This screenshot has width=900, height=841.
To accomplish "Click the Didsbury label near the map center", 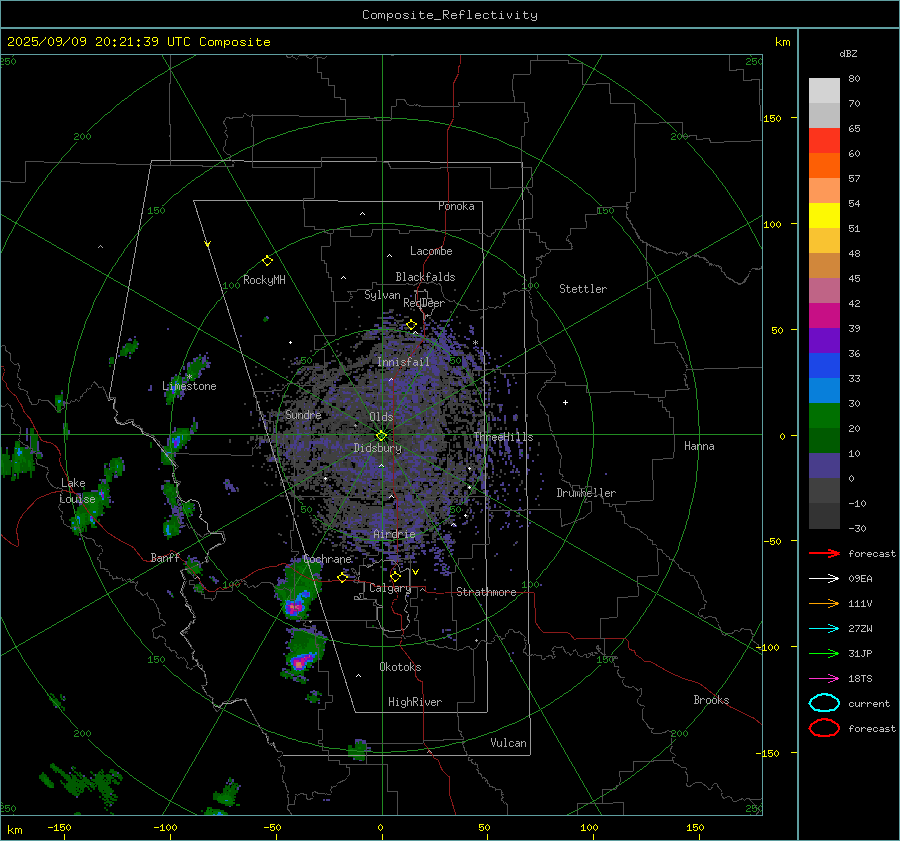I will [x=377, y=448].
